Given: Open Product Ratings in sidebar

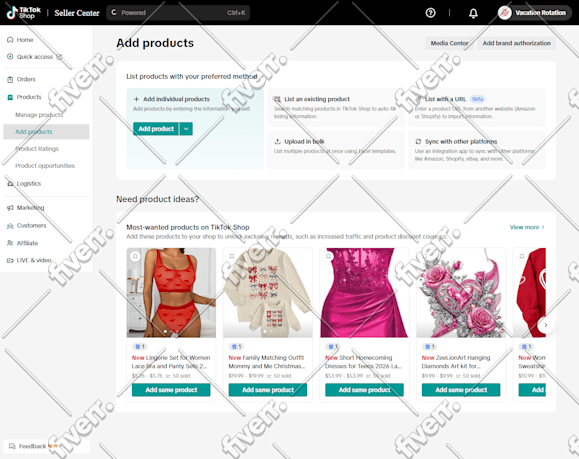Looking at the screenshot, I should point(37,149).
